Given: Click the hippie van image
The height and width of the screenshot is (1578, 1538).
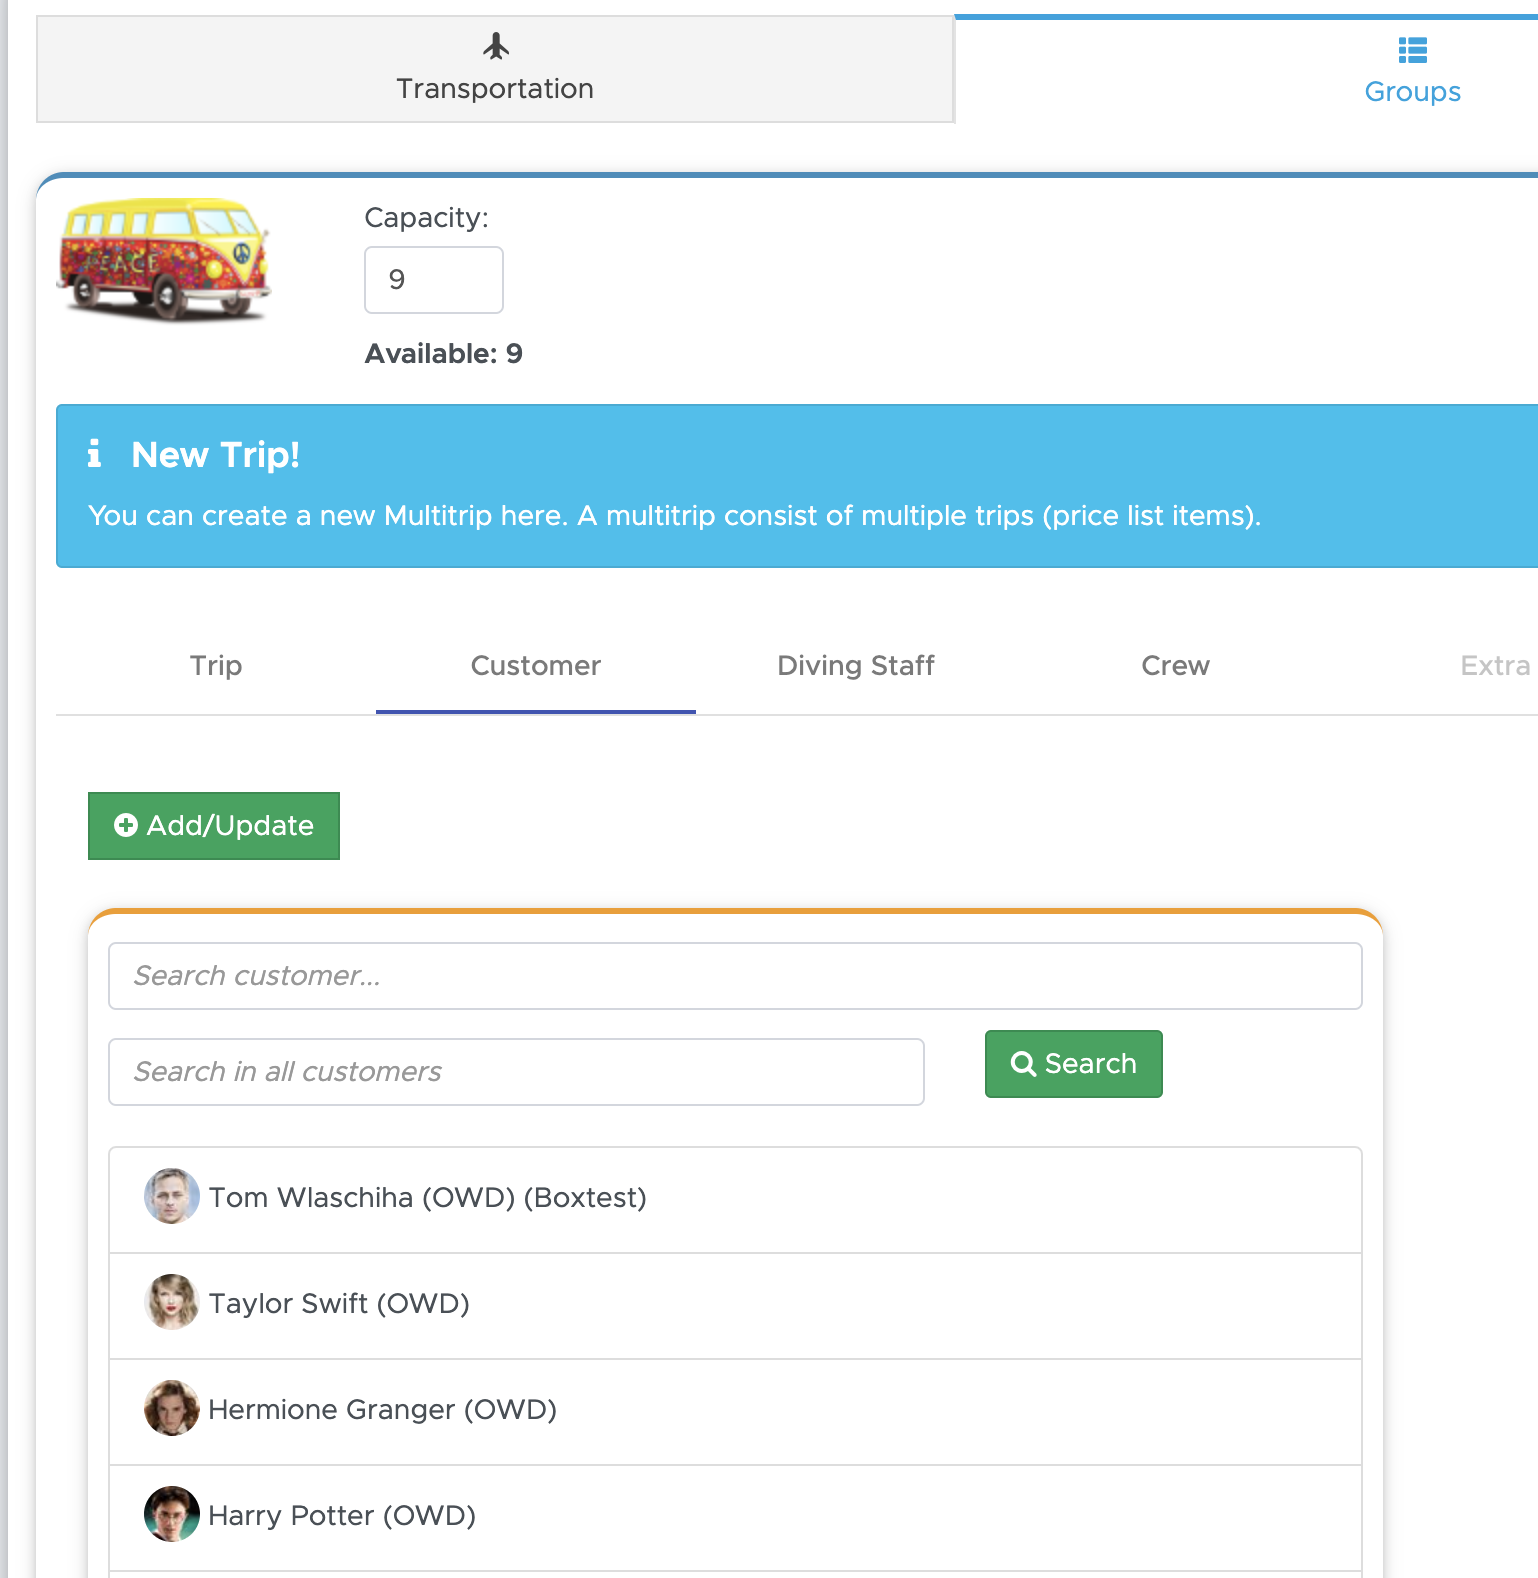Looking at the screenshot, I should (x=165, y=259).
